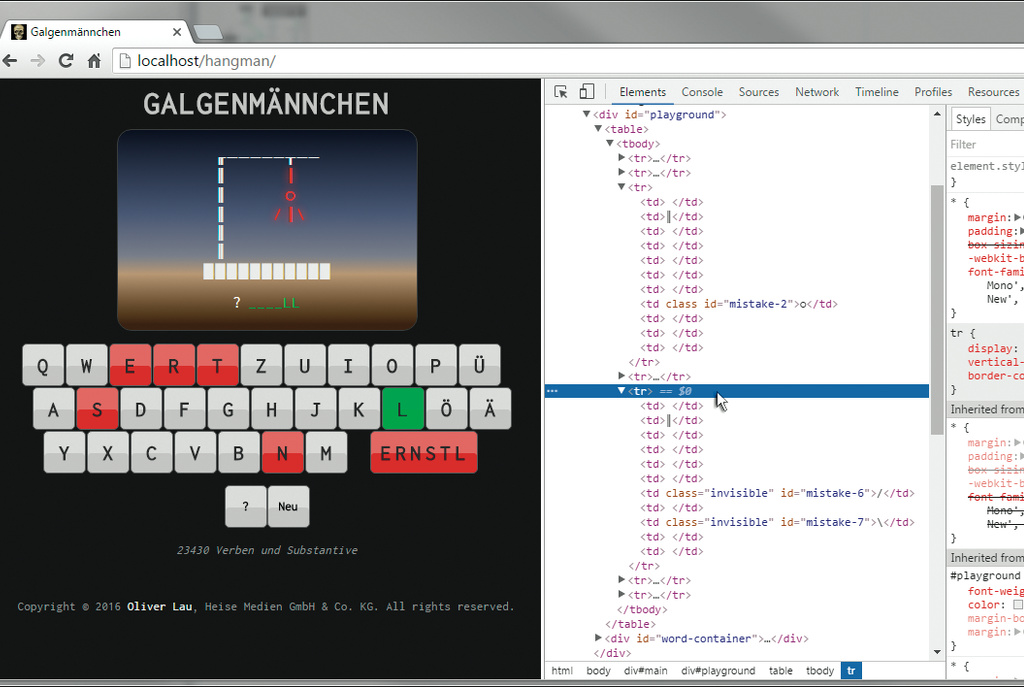Screen dimensions: 1024x687
Task: Open the Sources tab
Action: click(759, 92)
